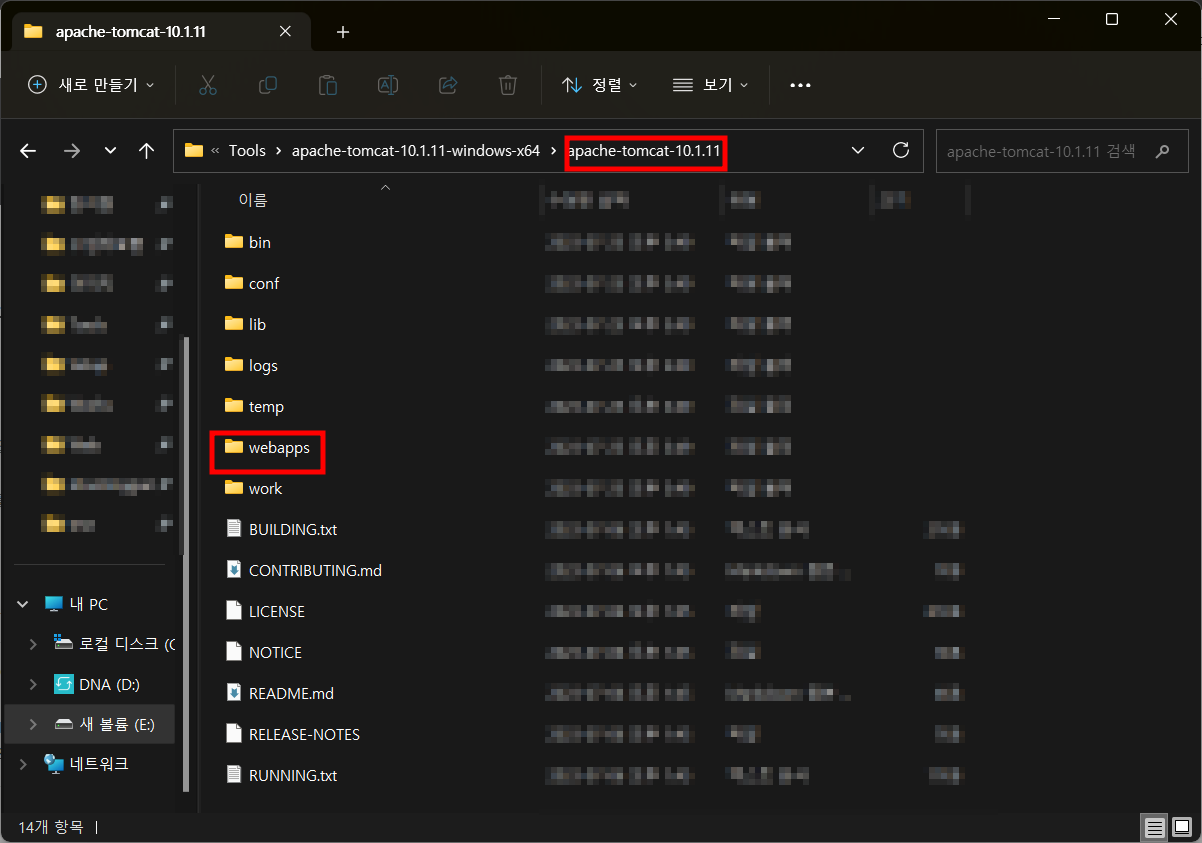This screenshot has height=843, width=1202.
Task: Click the Rename icon in toolbar
Action: click(x=388, y=85)
